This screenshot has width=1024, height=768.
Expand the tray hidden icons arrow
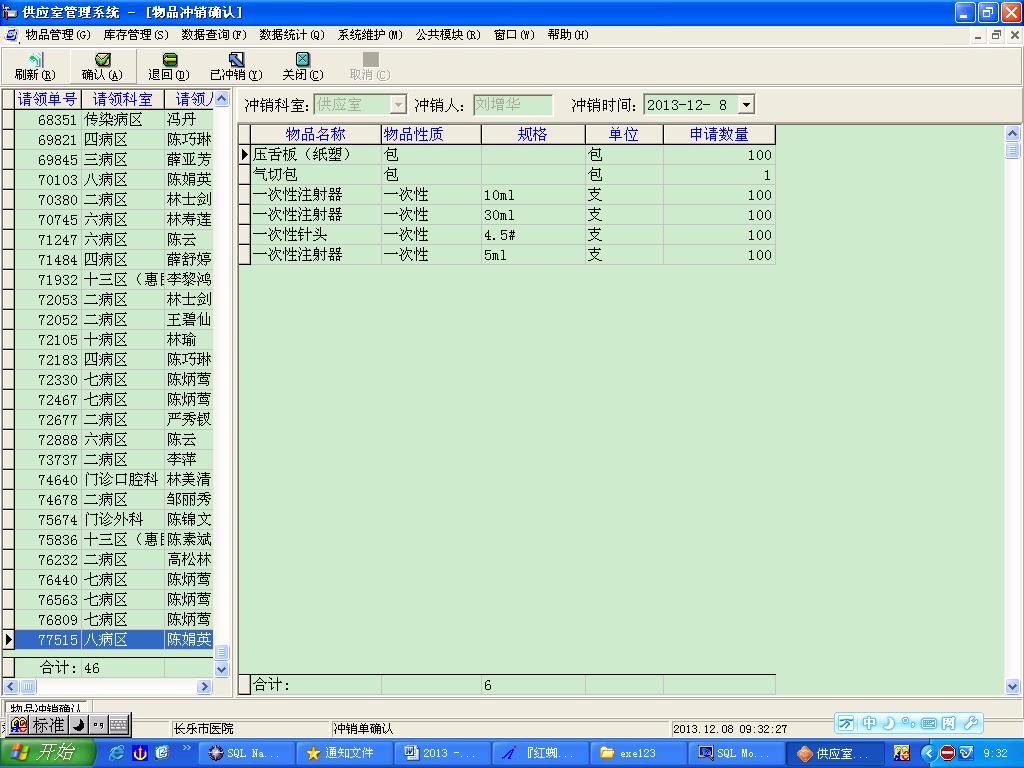pos(929,753)
